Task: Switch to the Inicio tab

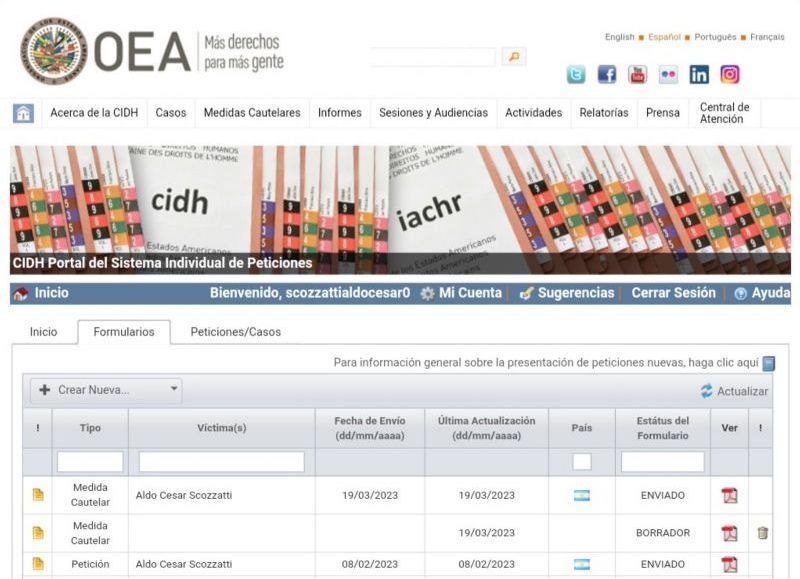Action: pos(43,332)
